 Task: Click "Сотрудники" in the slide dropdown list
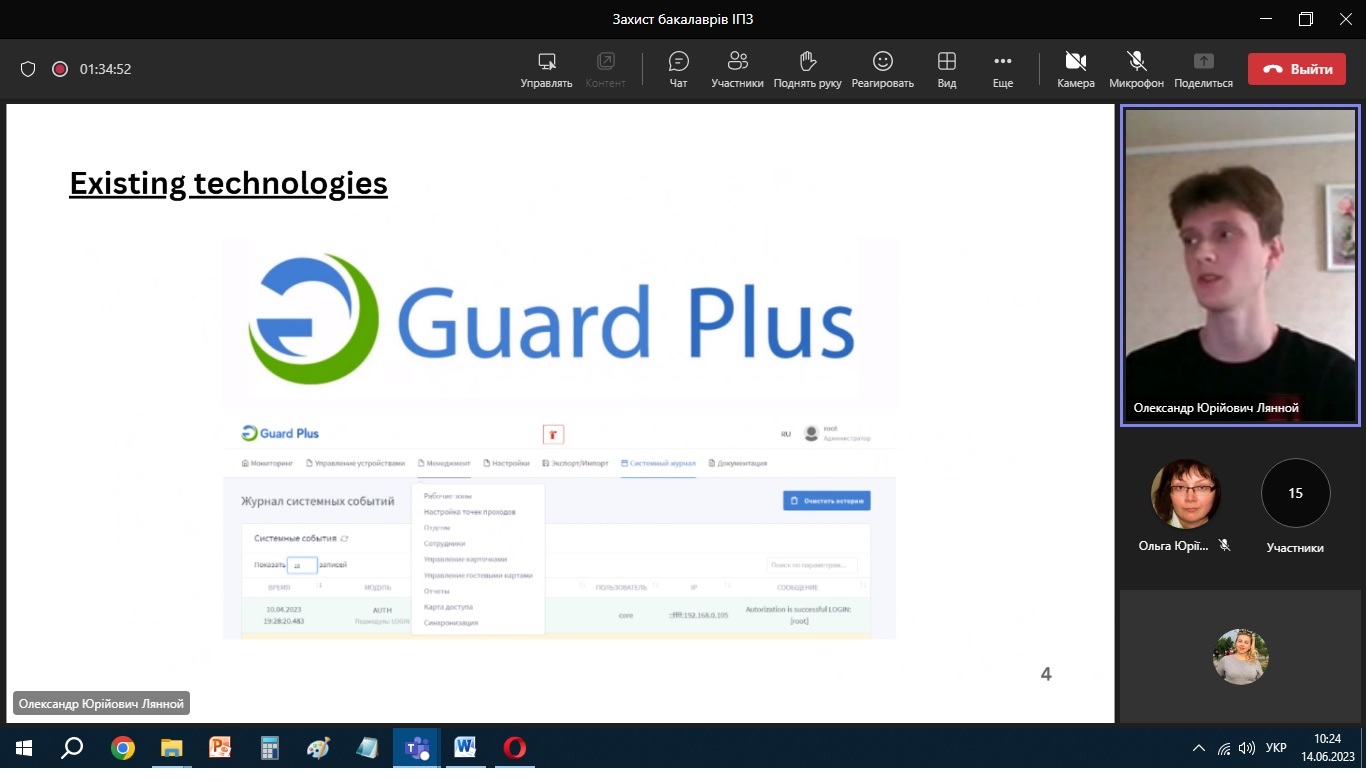pos(444,544)
